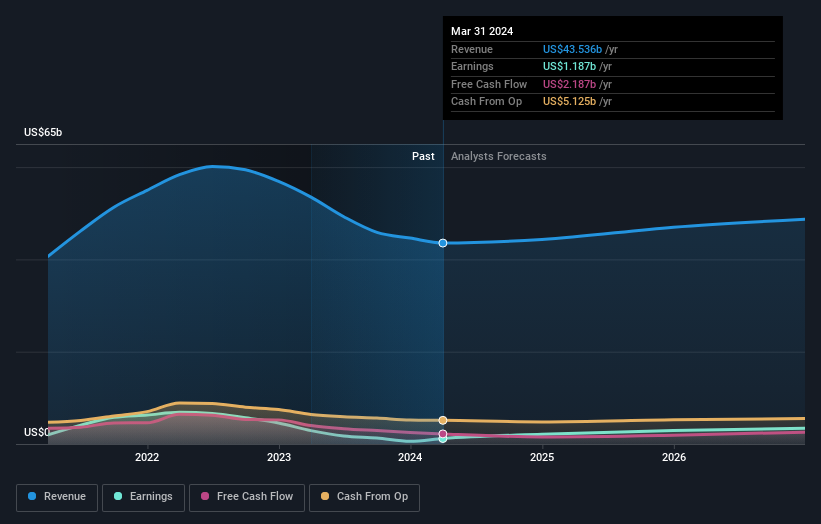Click the blue Revenue legend dot

32,496
